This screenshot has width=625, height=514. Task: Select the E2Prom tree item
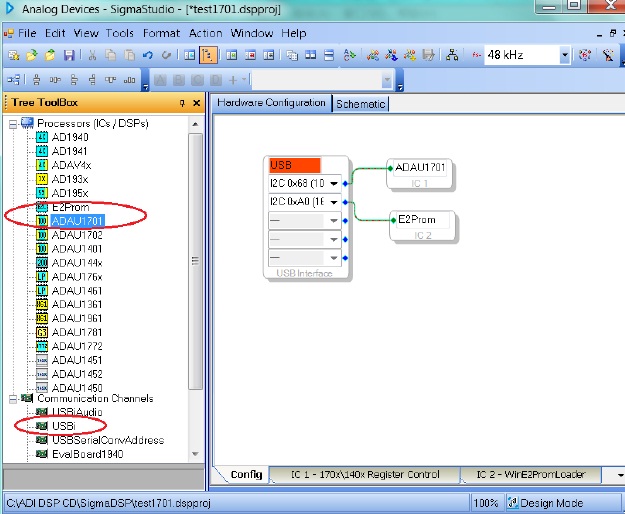pos(71,207)
